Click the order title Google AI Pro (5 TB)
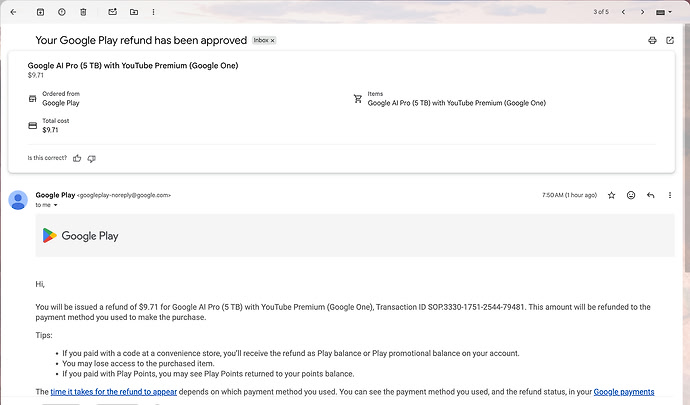 click(133, 66)
